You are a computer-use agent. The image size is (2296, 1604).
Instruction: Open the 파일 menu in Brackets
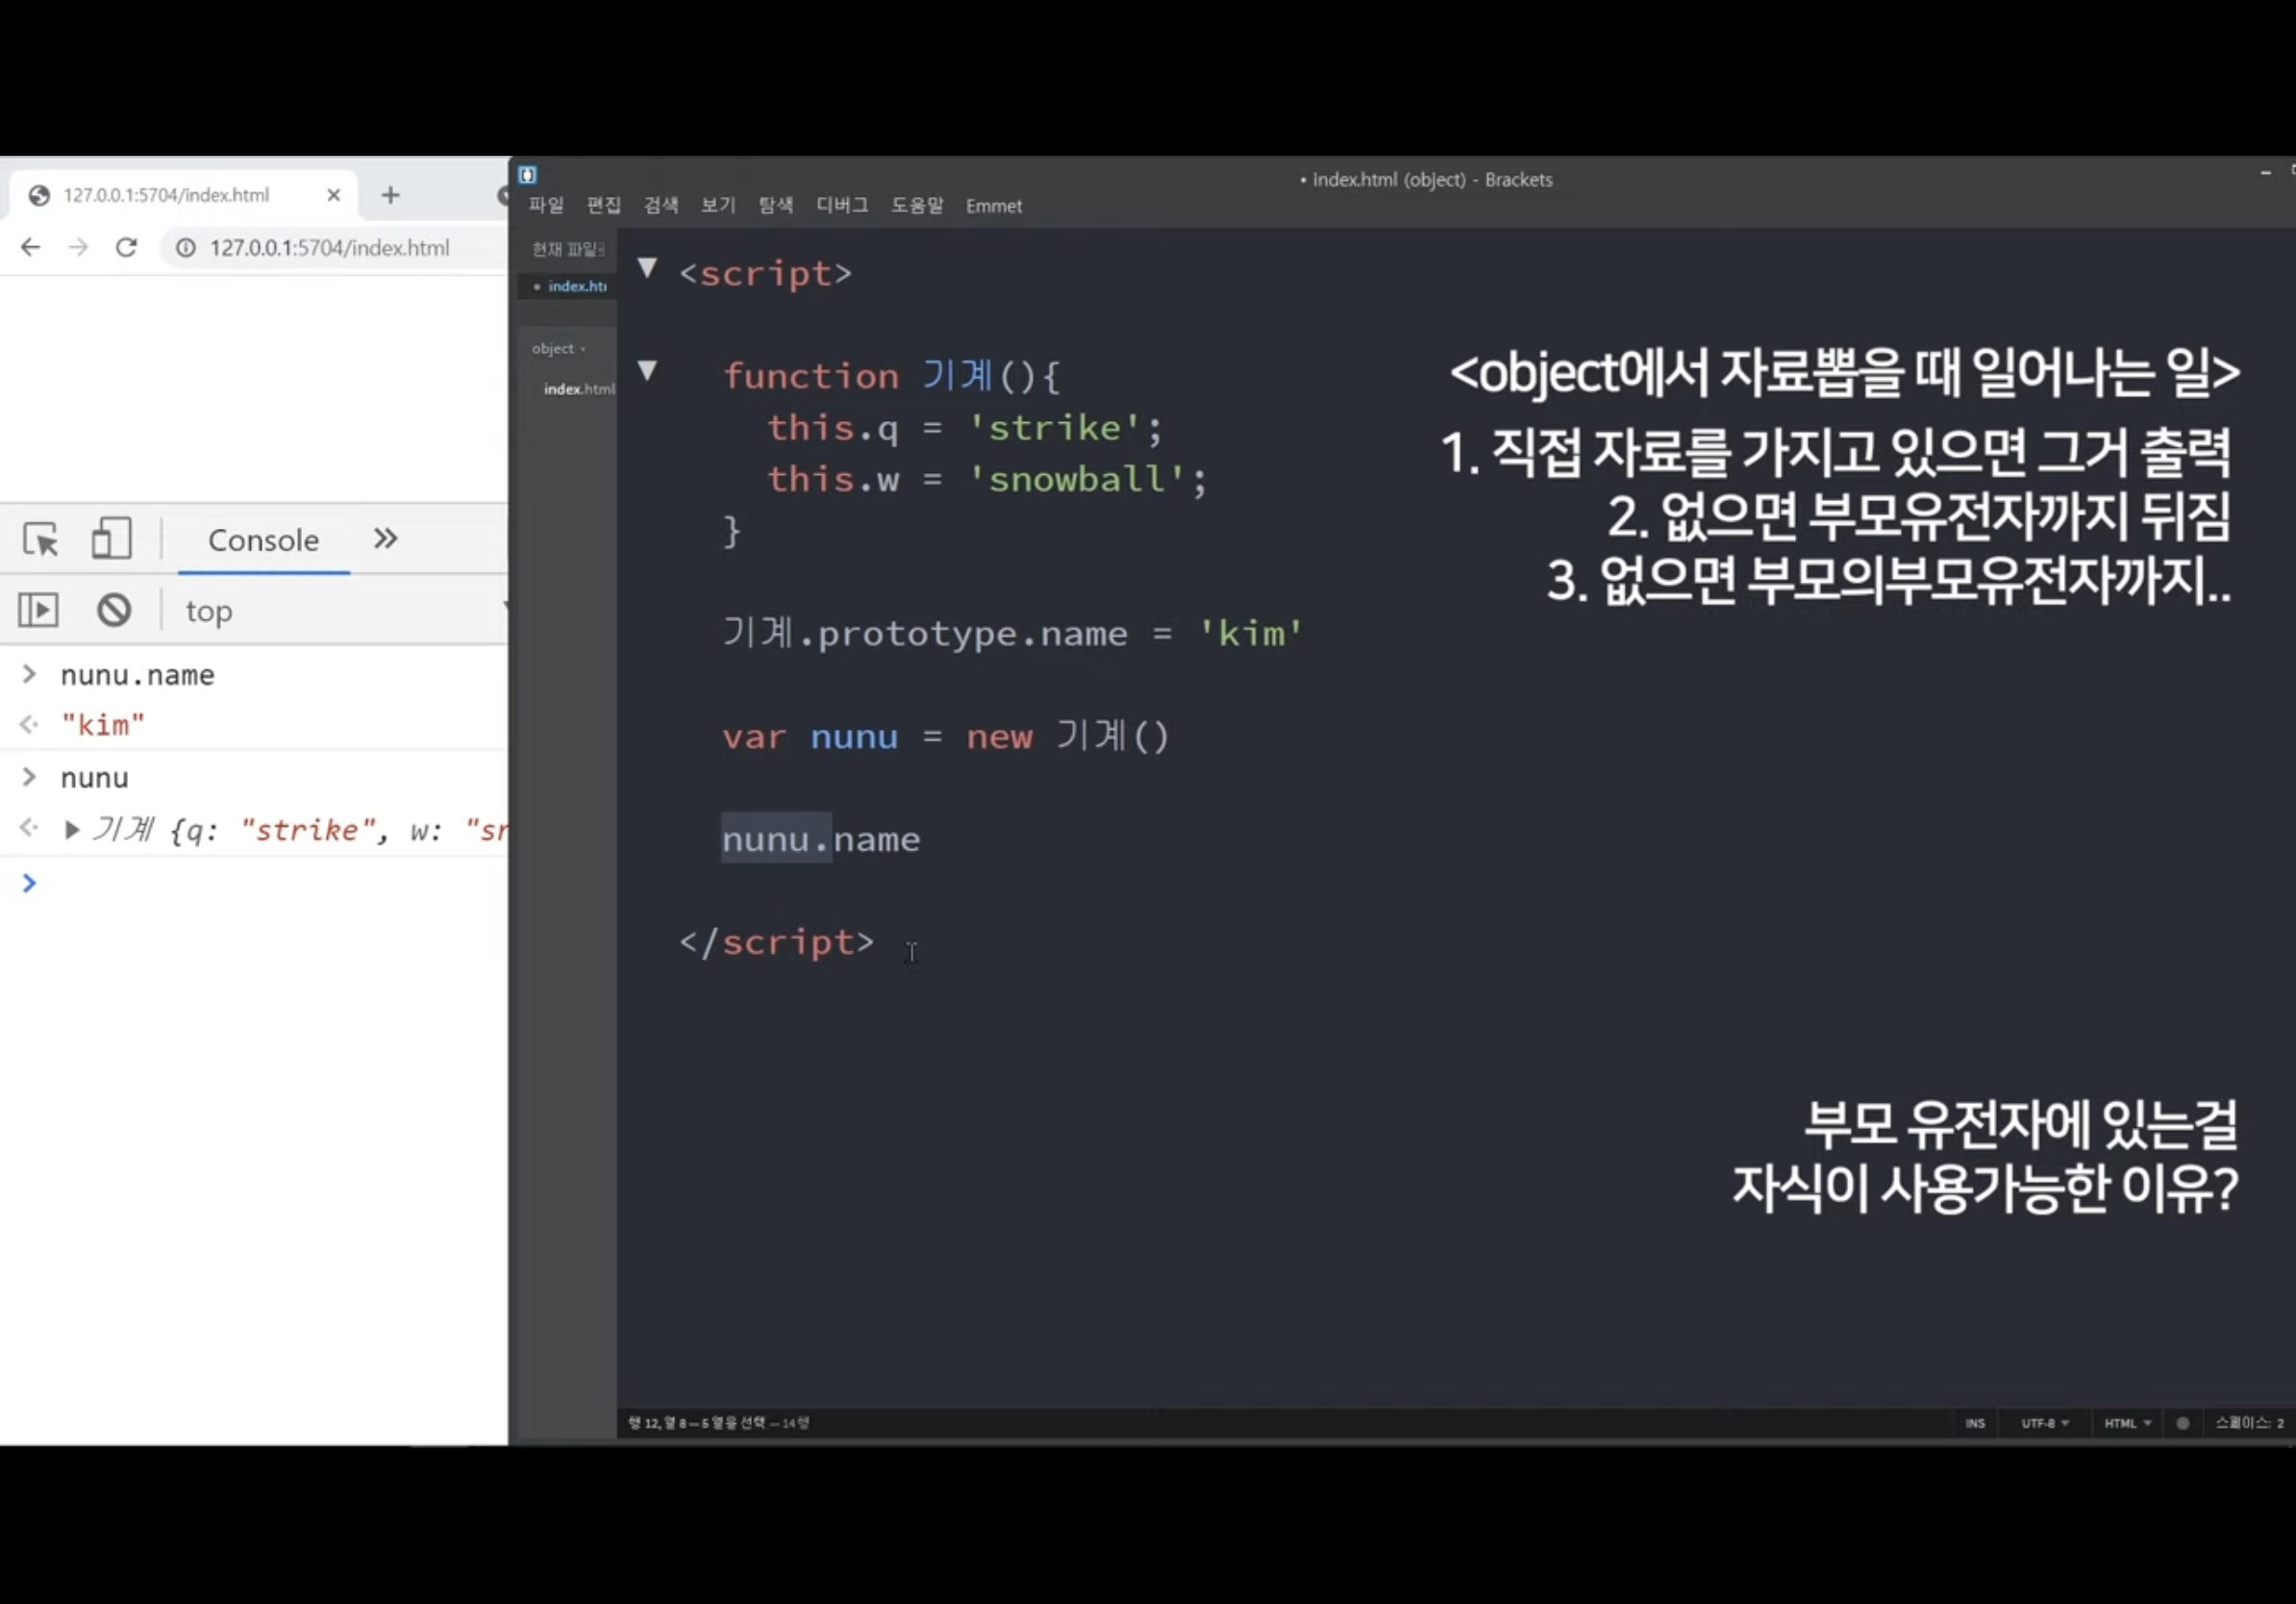pos(546,206)
